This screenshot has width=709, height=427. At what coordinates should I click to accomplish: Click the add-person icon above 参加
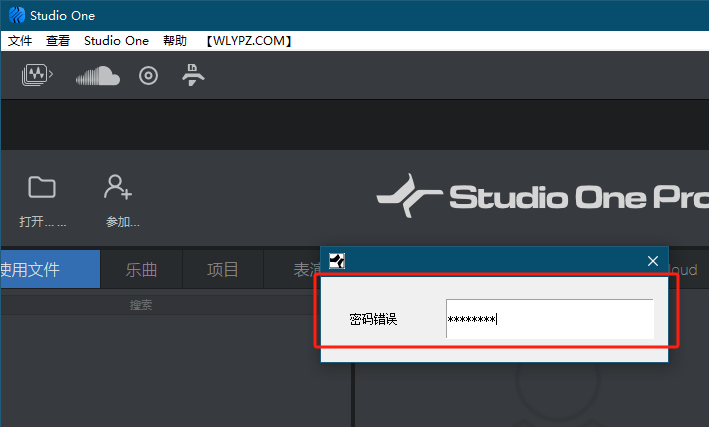118,187
